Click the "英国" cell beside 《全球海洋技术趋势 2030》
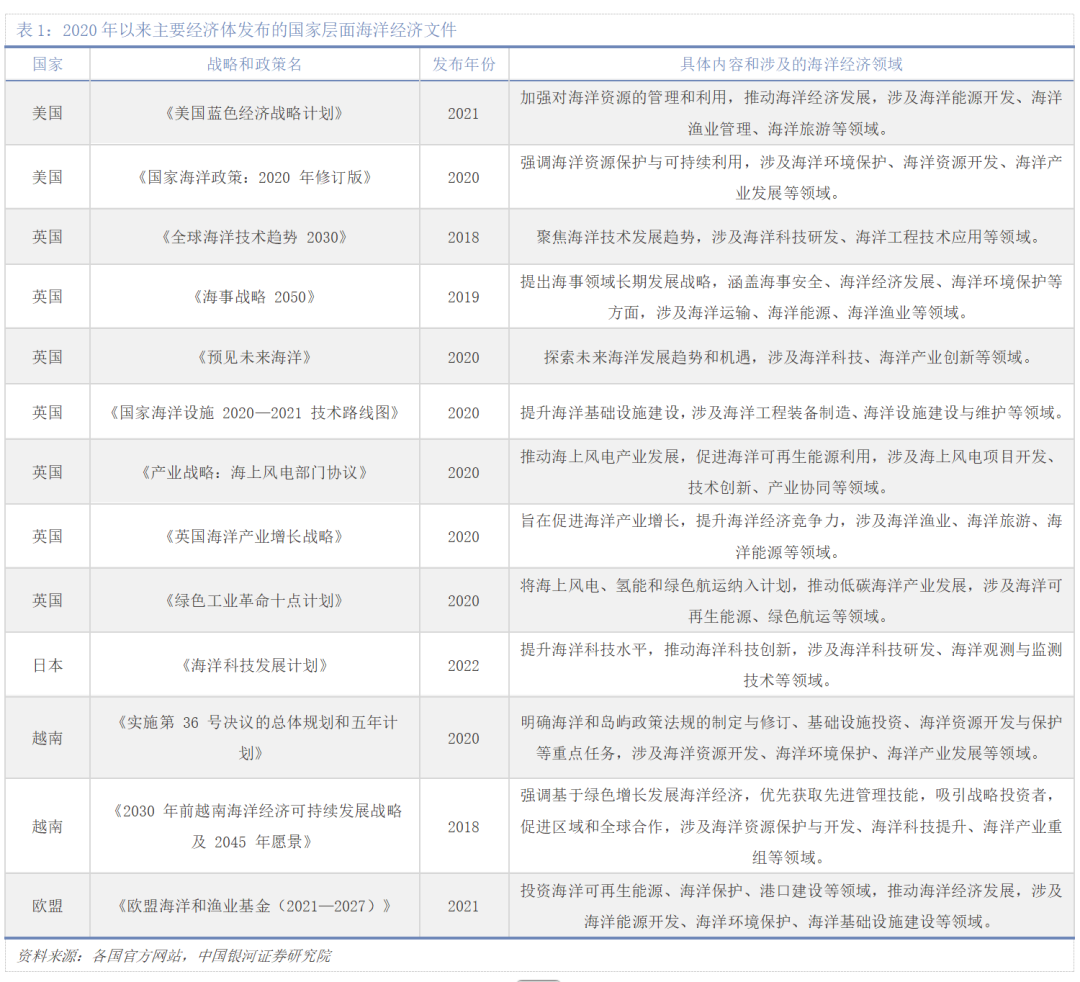This screenshot has width=1080, height=982. pos(48,238)
